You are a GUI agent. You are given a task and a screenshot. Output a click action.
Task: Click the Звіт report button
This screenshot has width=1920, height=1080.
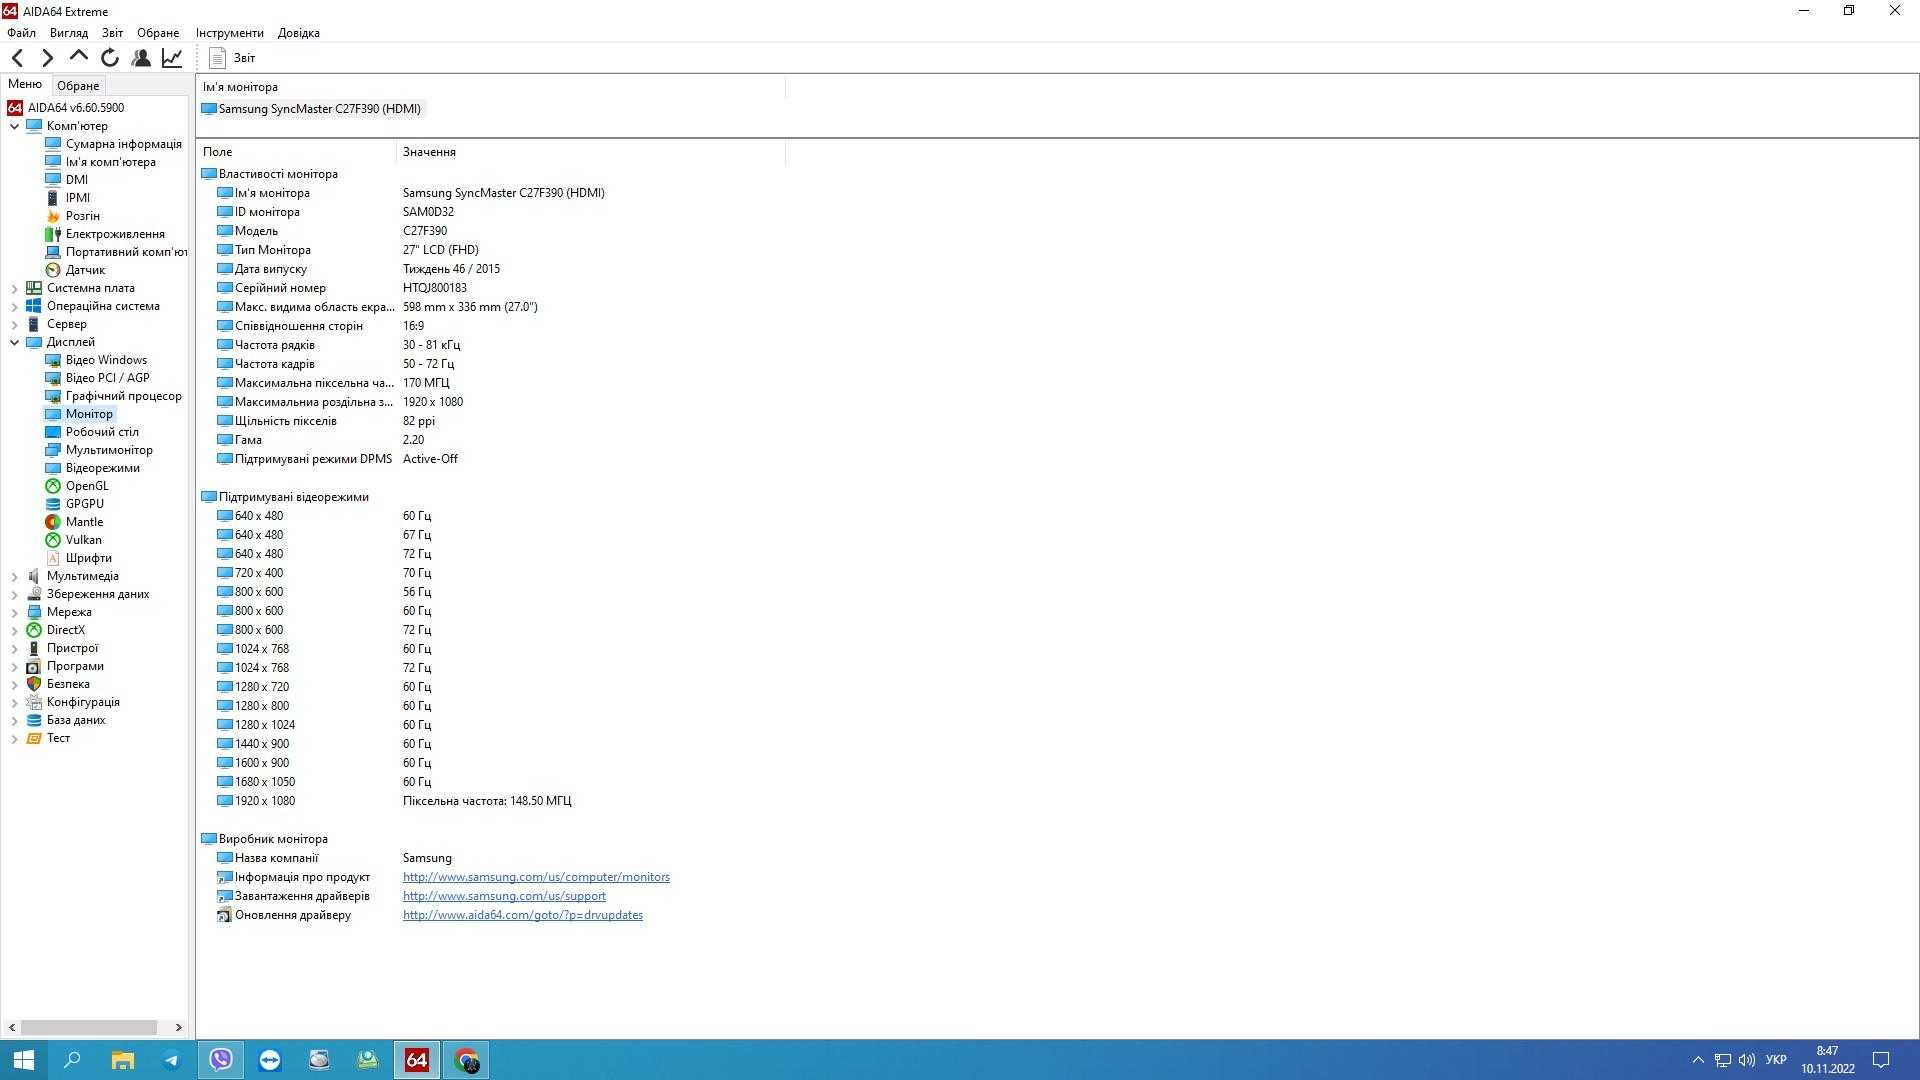point(232,58)
